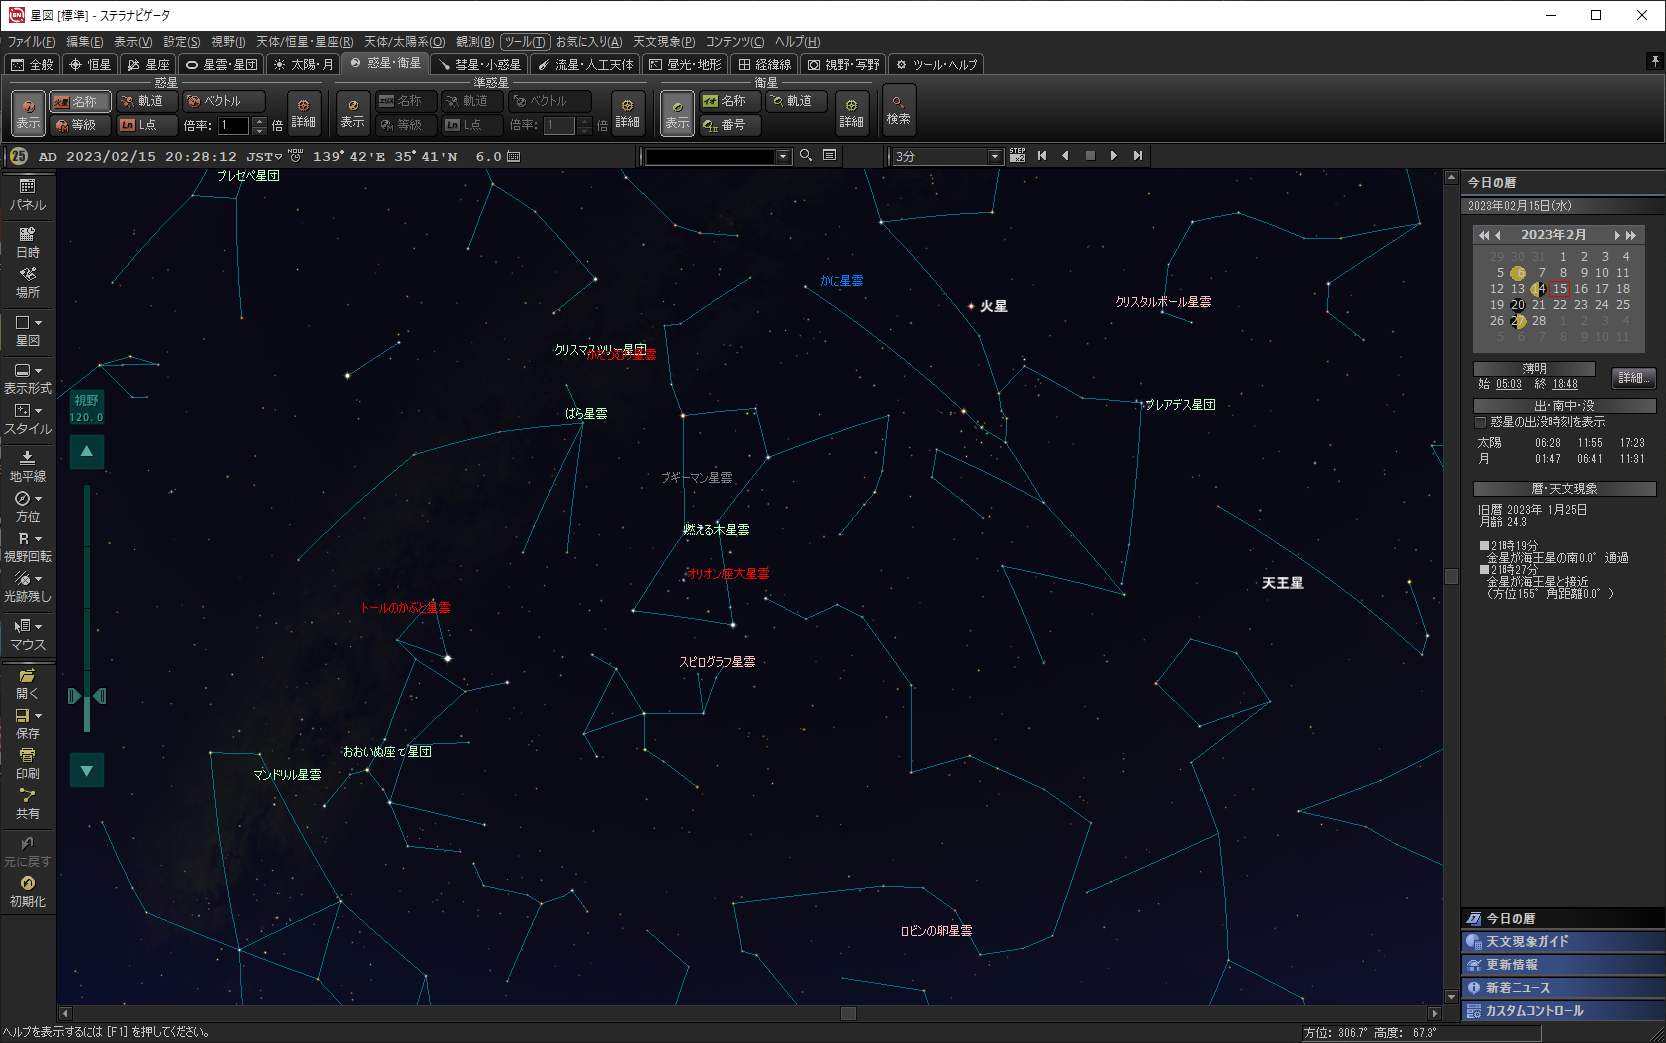Open the ツール(T) menu

[524, 42]
